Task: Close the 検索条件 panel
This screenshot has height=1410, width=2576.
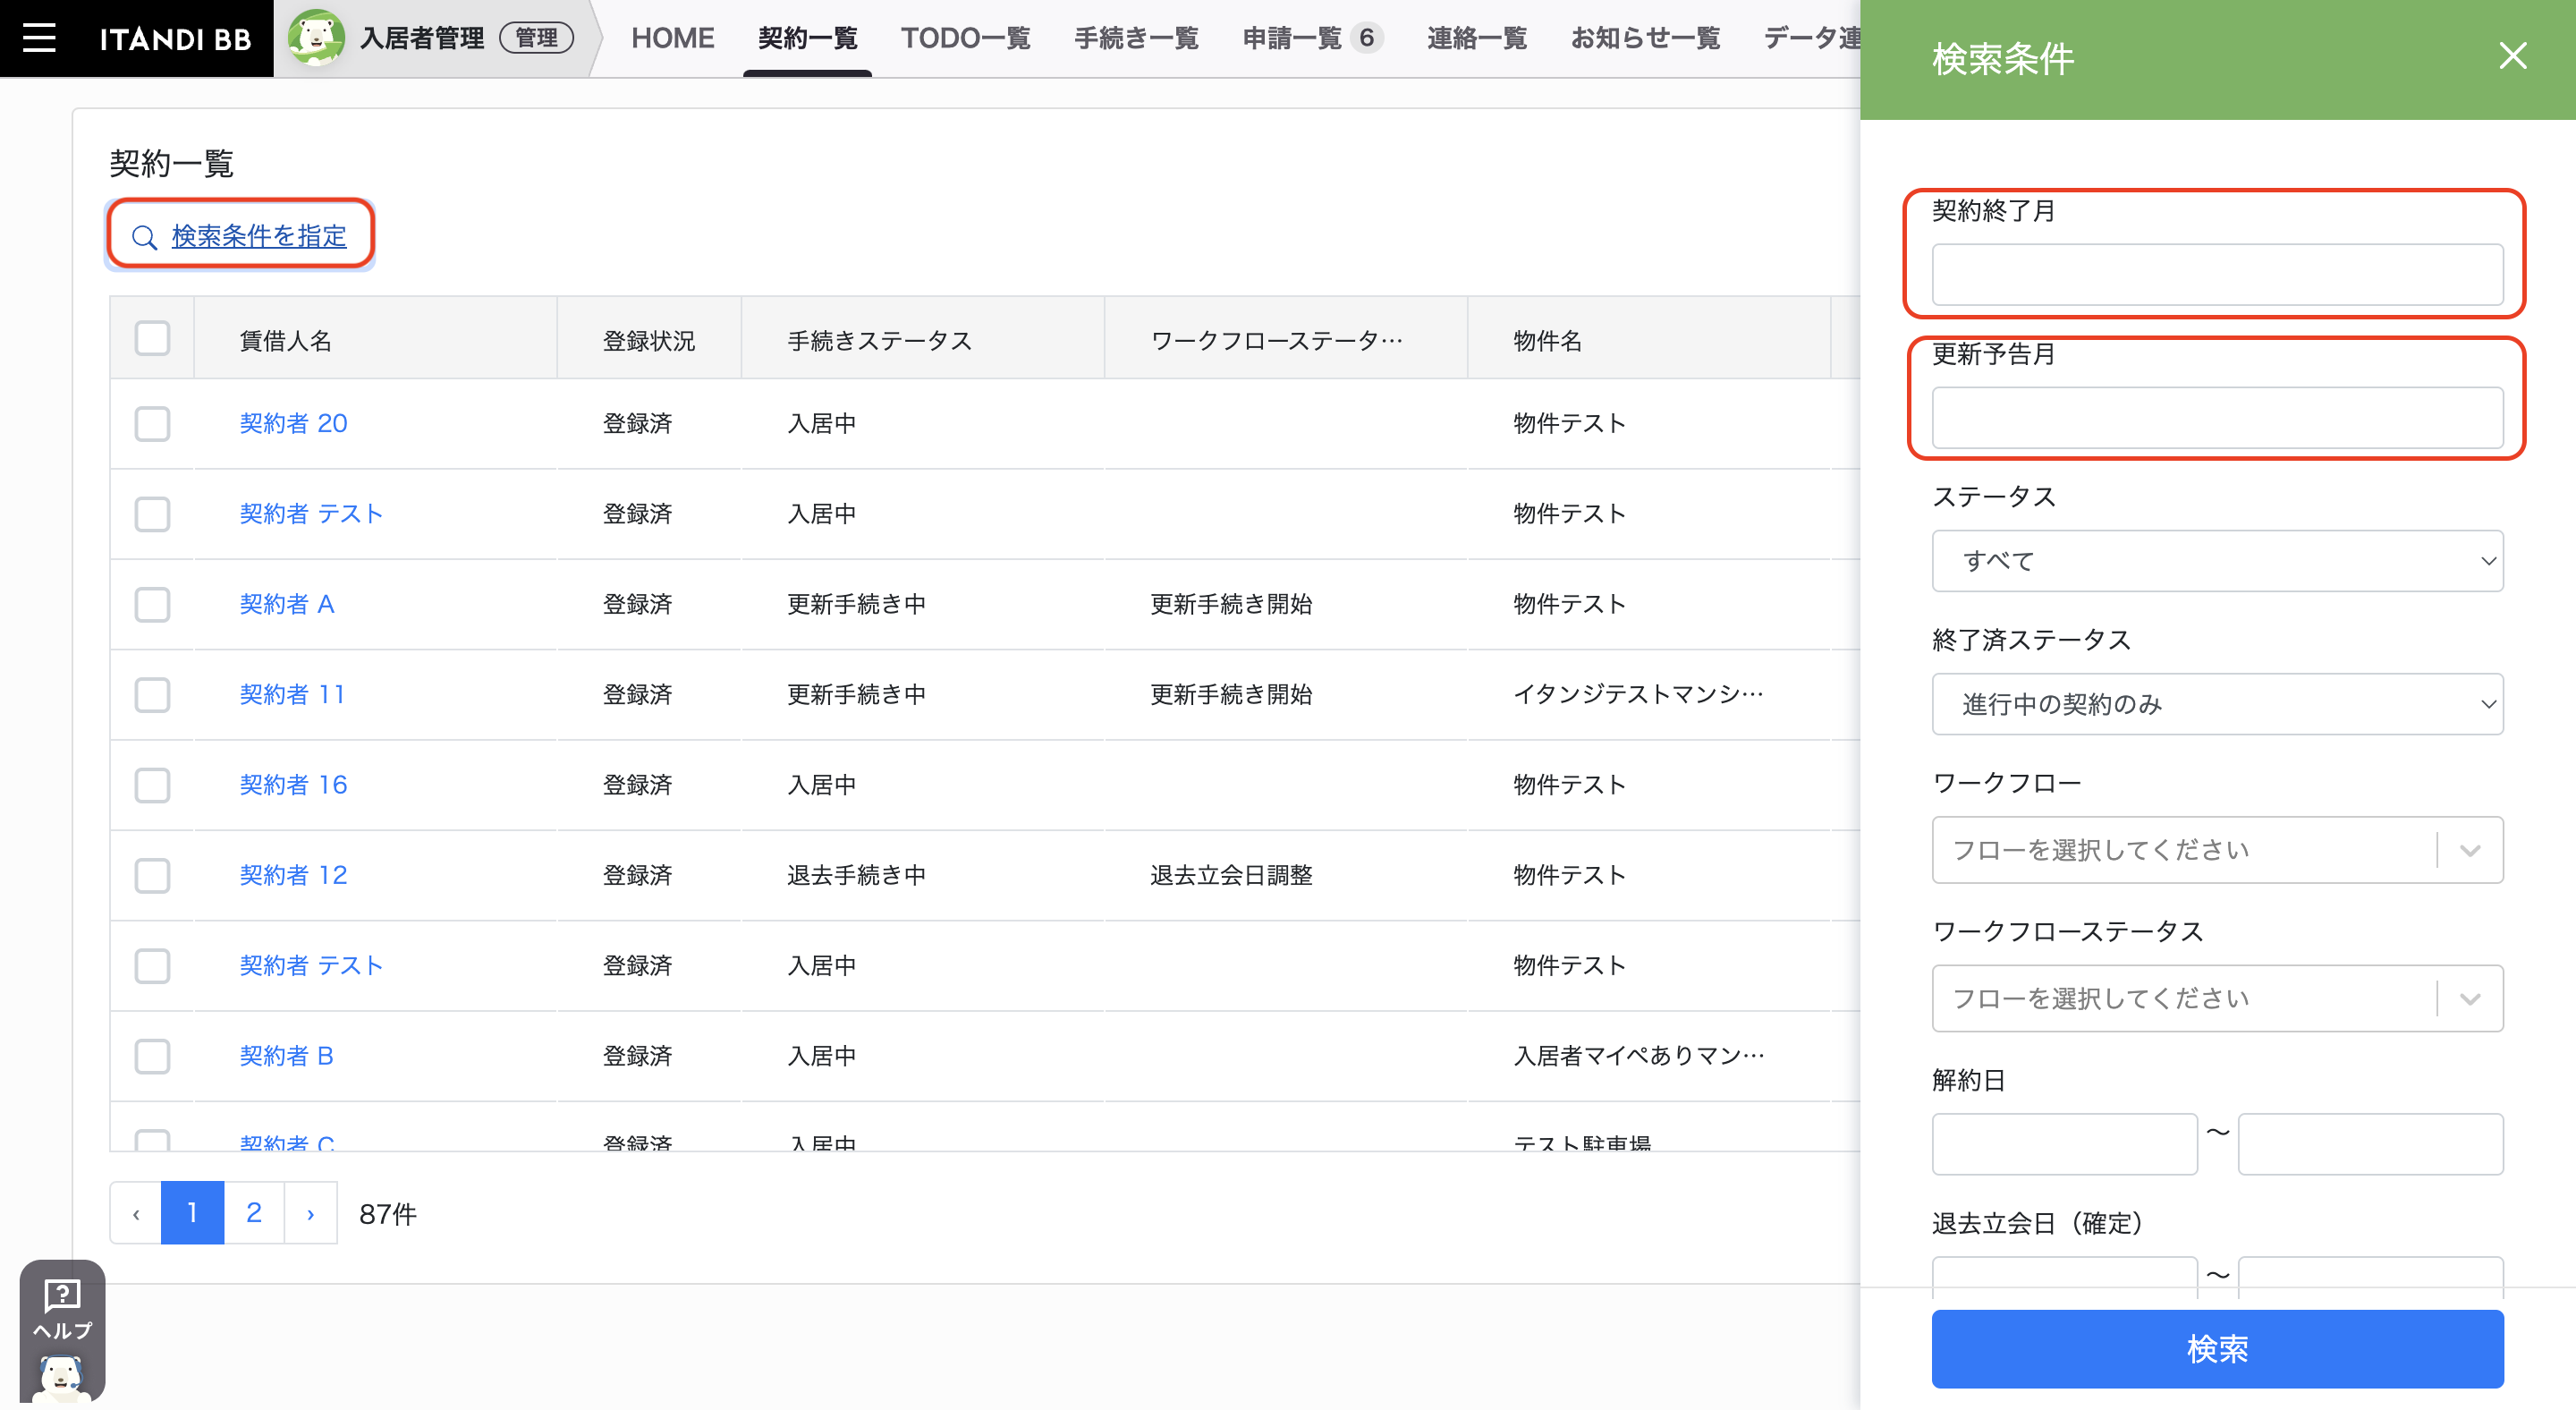Action: (x=2512, y=56)
